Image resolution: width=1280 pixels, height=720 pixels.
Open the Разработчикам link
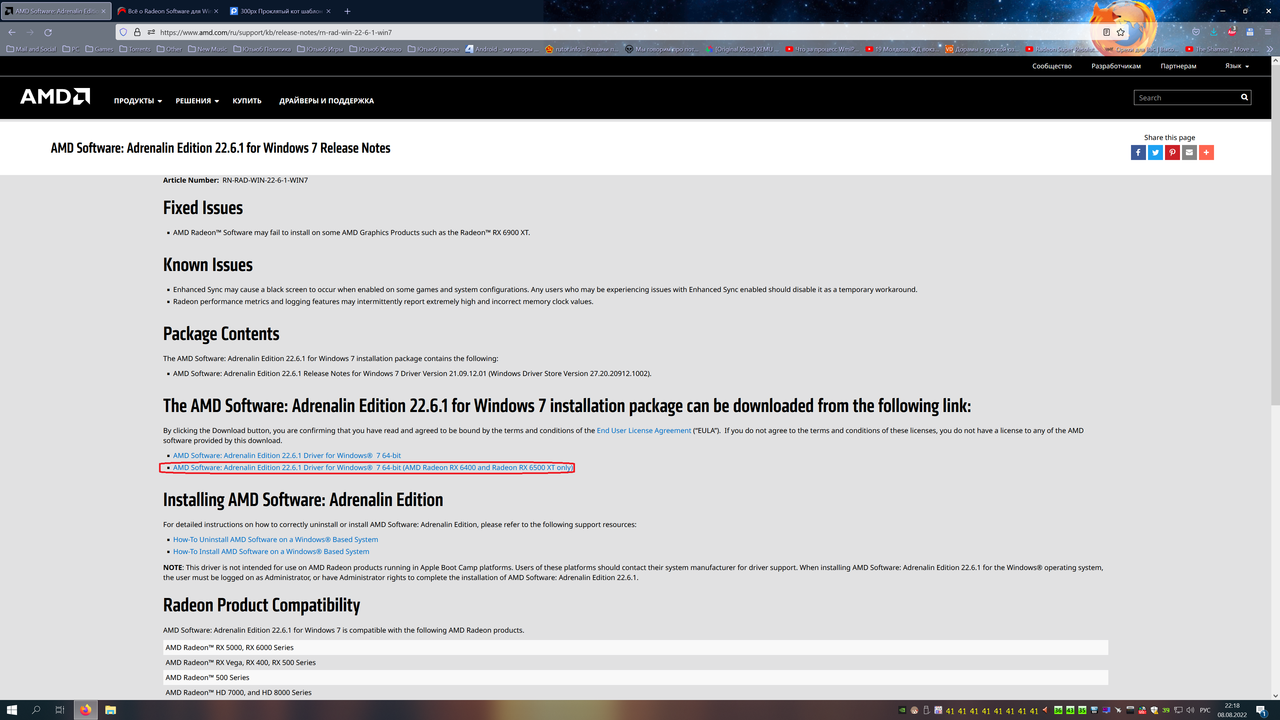[1116, 66]
